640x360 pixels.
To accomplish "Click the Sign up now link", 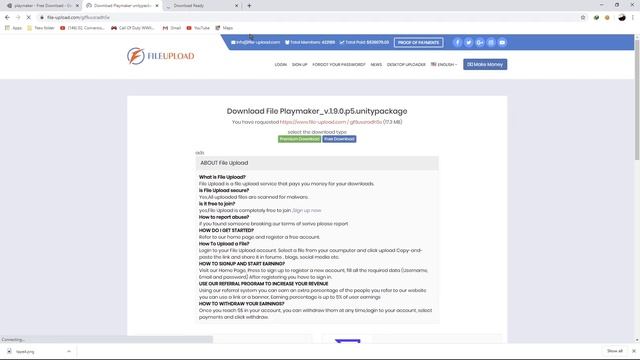I will (307, 210).
